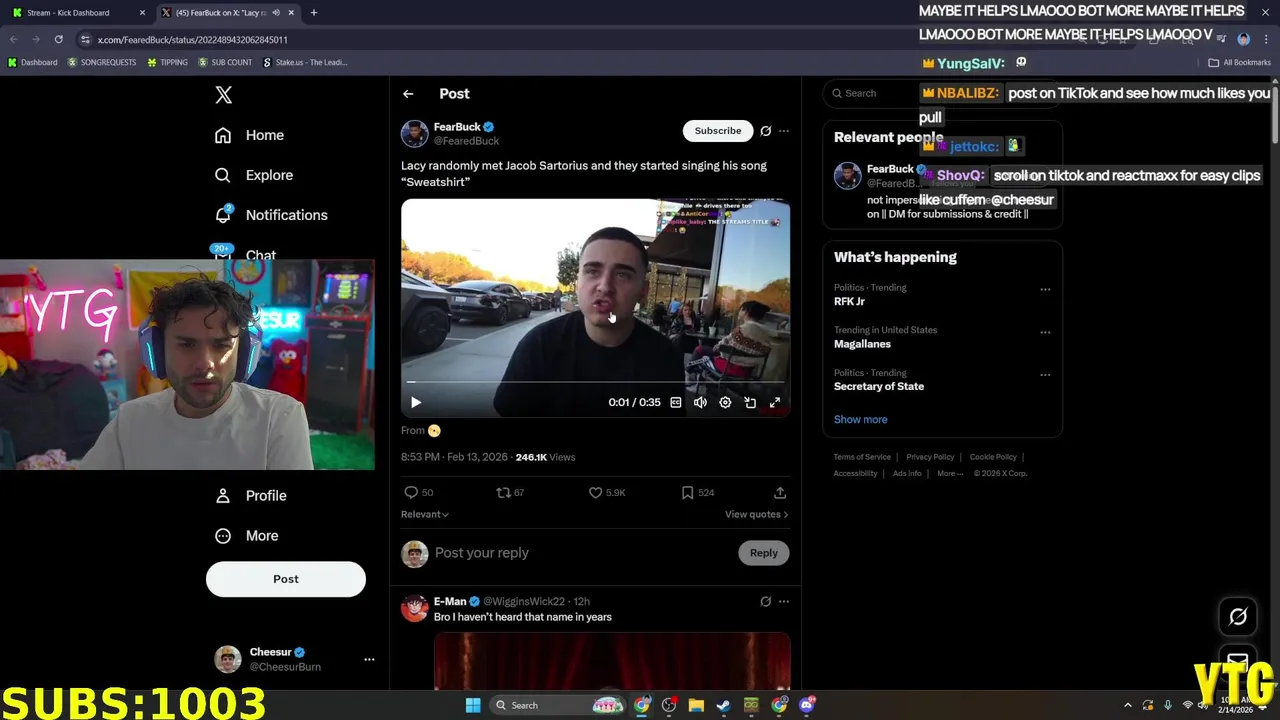Screen dimensions: 1280x720
Task: Open Windows Start menu
Action: [473, 705]
